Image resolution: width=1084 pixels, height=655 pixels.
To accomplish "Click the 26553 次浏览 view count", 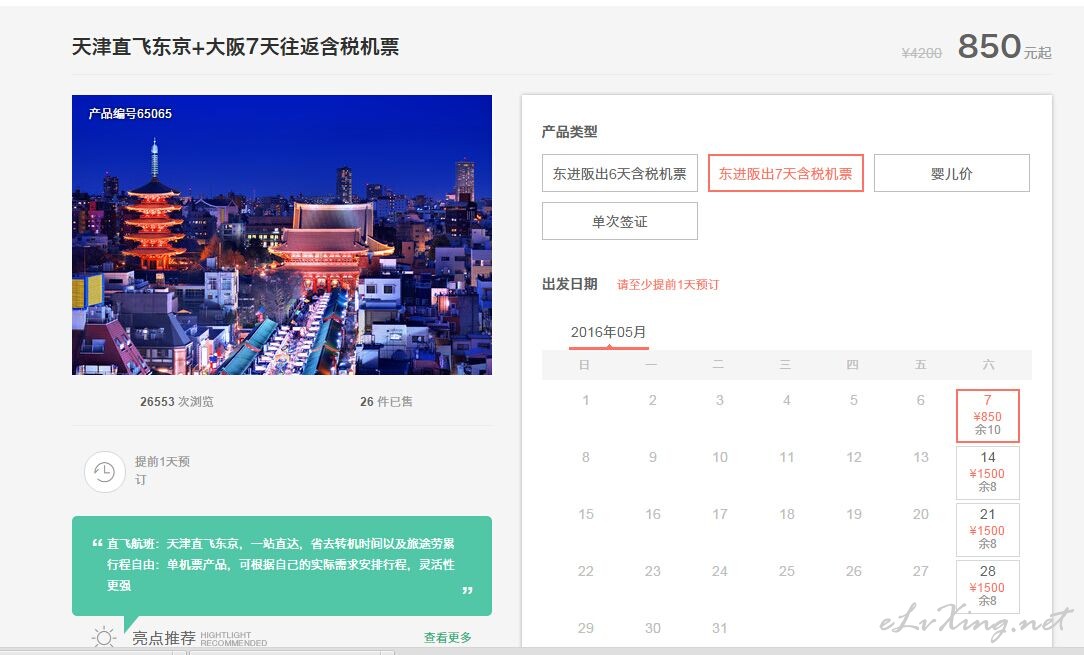I will pos(176,402).
